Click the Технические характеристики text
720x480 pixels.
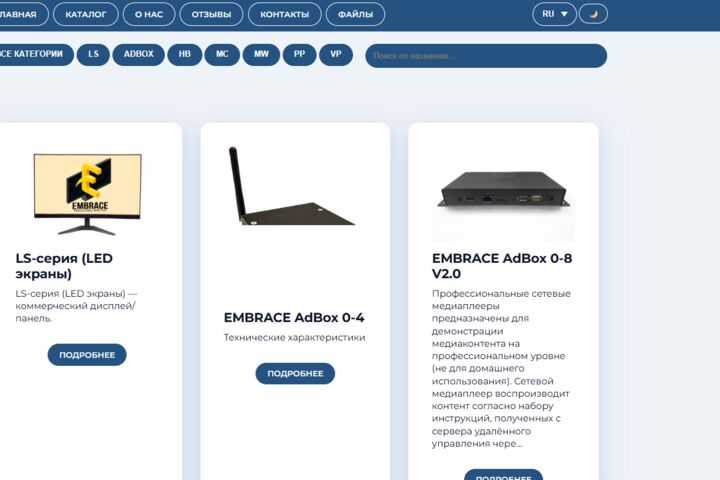pos(294,338)
